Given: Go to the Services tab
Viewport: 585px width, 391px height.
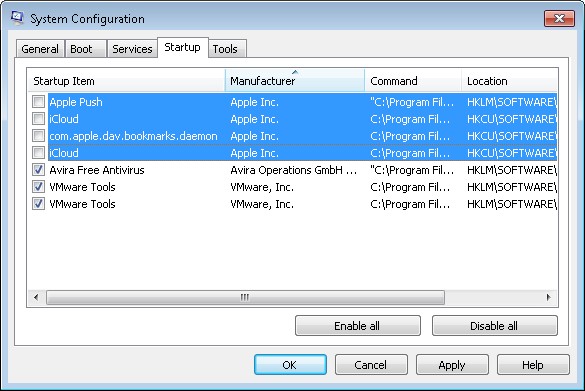Looking at the screenshot, I should tap(132, 49).
